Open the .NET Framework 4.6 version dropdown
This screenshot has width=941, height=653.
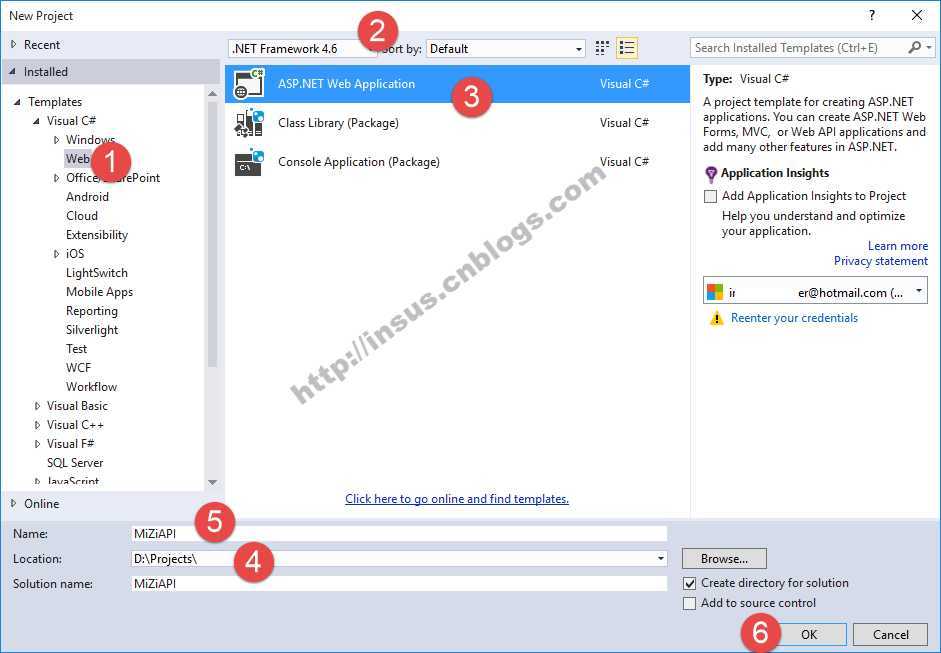302,49
